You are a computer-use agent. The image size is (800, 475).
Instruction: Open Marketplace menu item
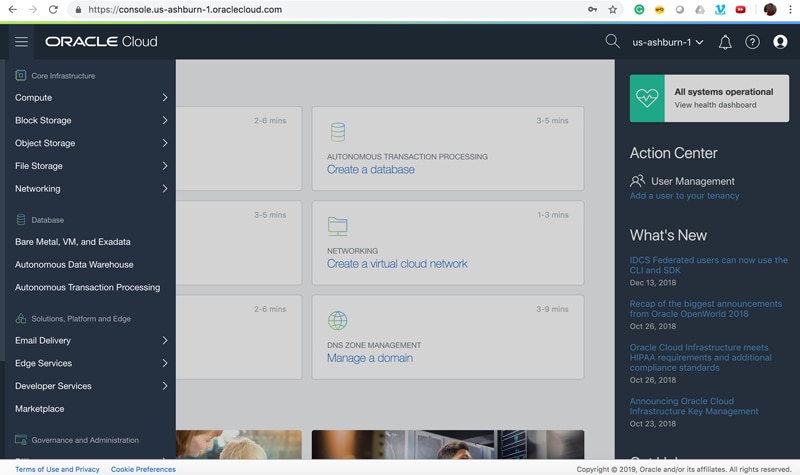pos(39,409)
